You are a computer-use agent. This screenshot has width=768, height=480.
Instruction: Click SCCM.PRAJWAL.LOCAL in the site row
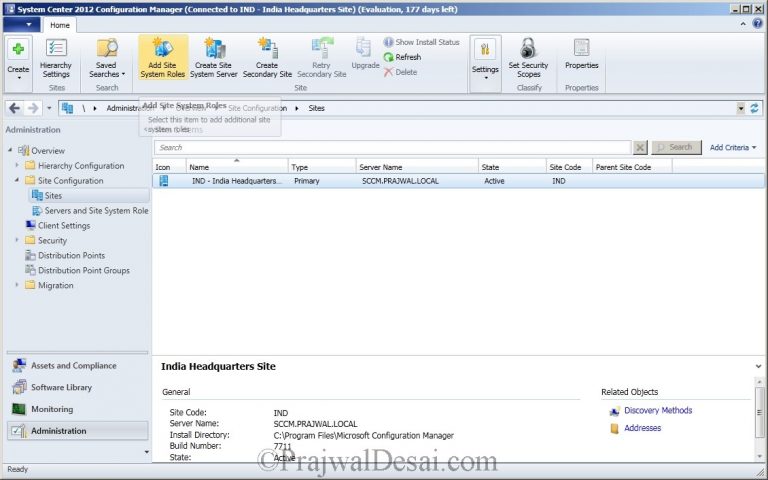[400, 181]
